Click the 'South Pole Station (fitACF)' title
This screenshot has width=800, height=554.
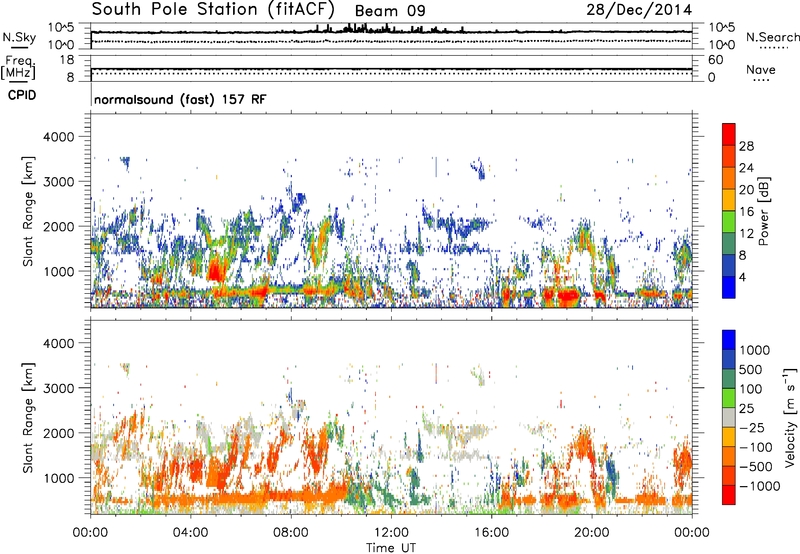pos(214,9)
